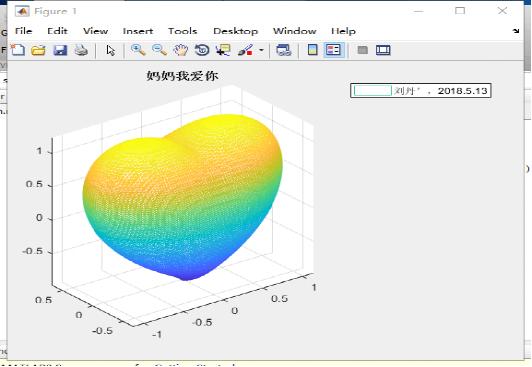Click the Link Plot toolbar button

click(284, 50)
